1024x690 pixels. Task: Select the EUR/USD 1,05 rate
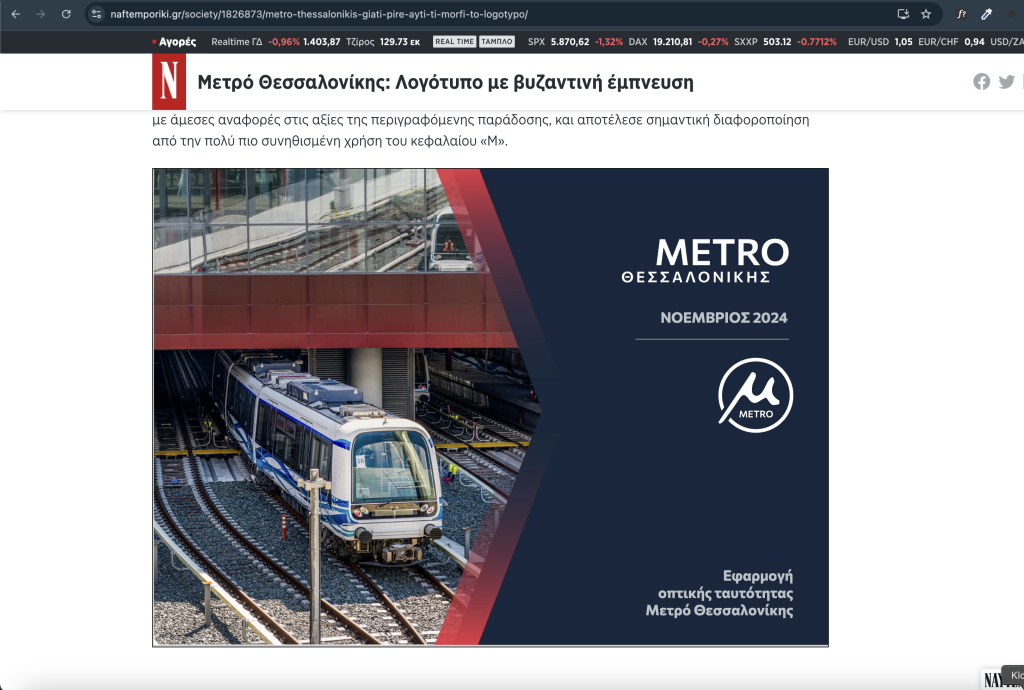point(880,42)
